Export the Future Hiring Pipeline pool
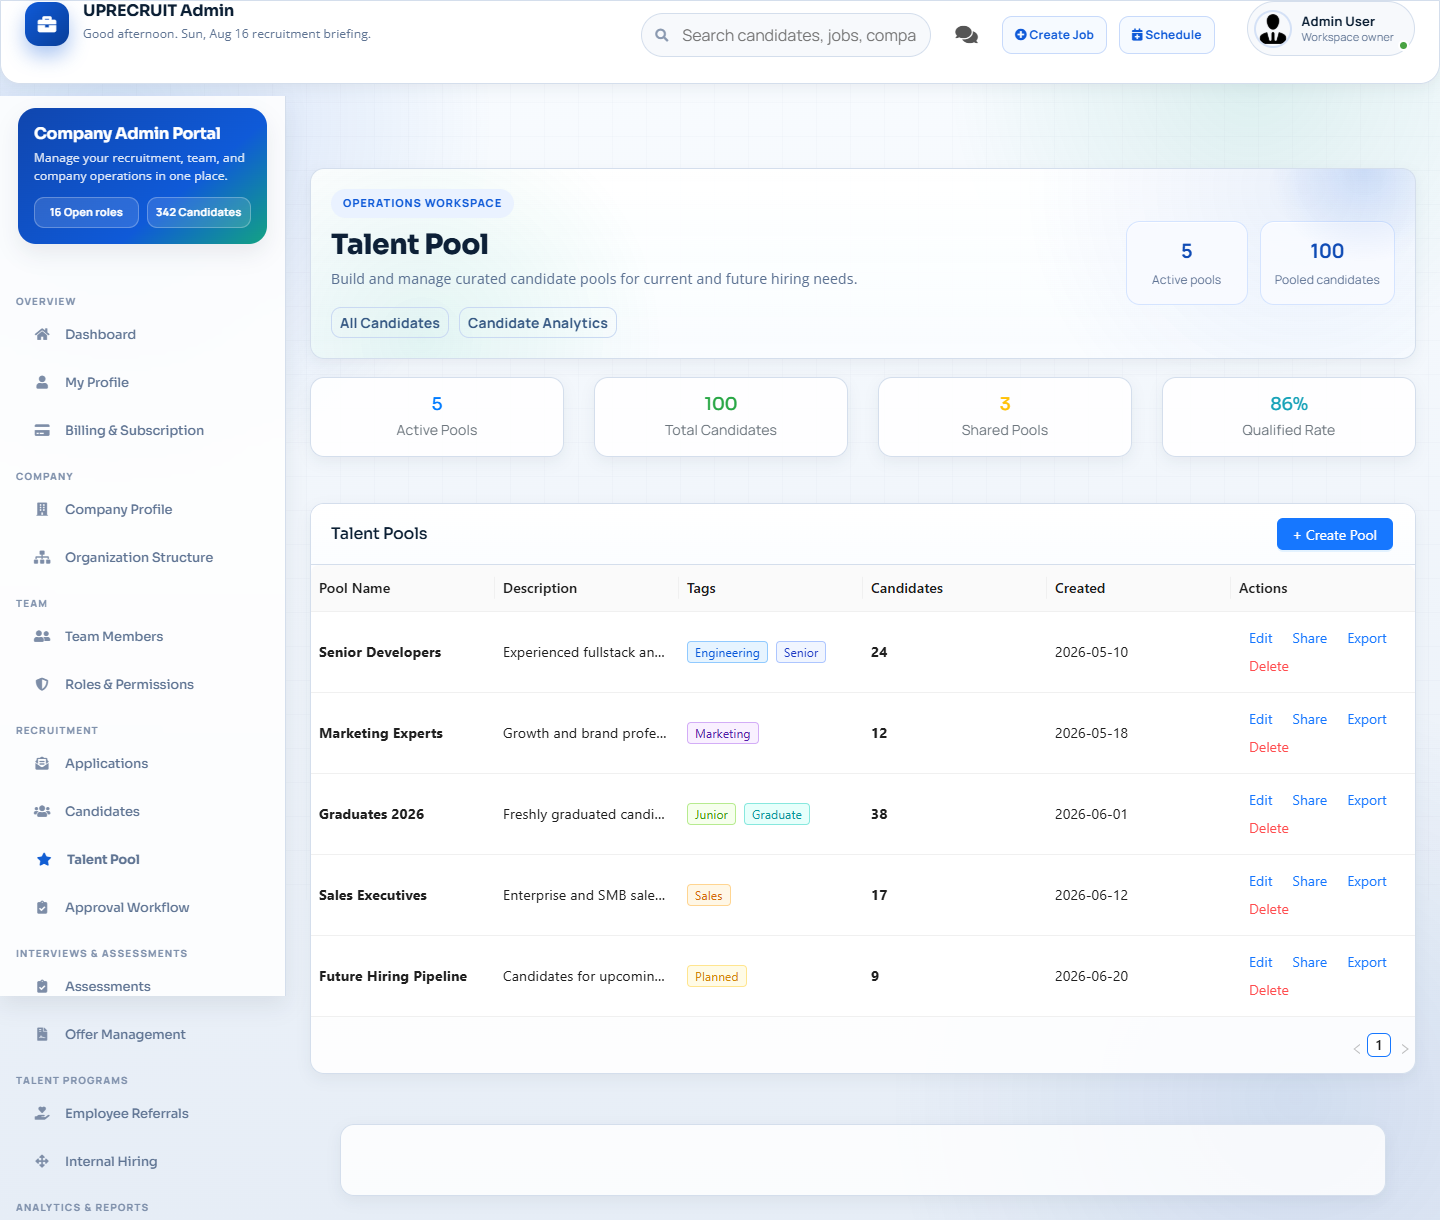1440x1220 pixels. (1366, 962)
